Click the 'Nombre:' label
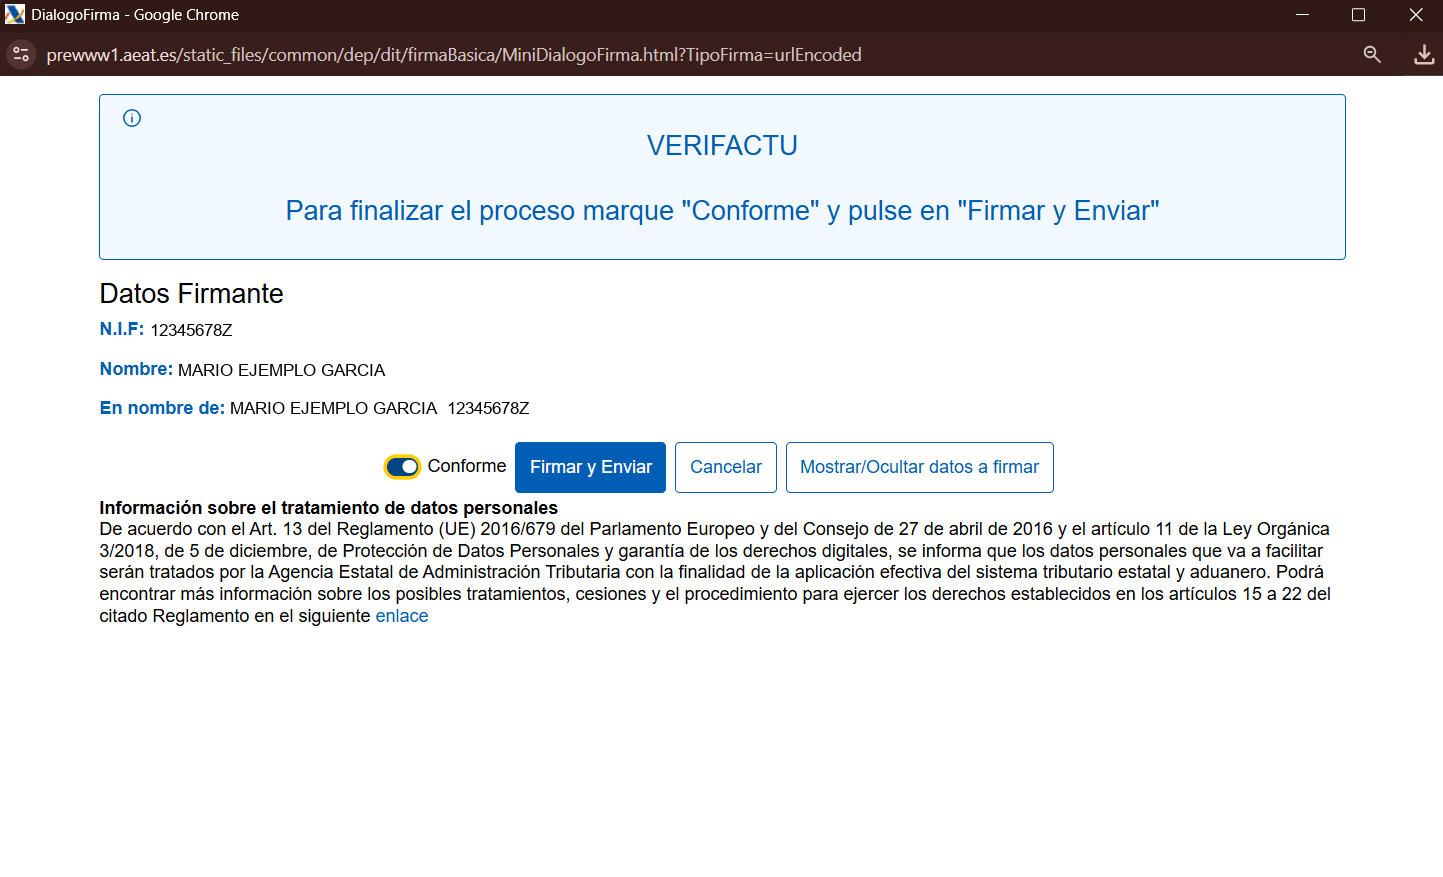The image size is (1443, 877). tap(136, 369)
